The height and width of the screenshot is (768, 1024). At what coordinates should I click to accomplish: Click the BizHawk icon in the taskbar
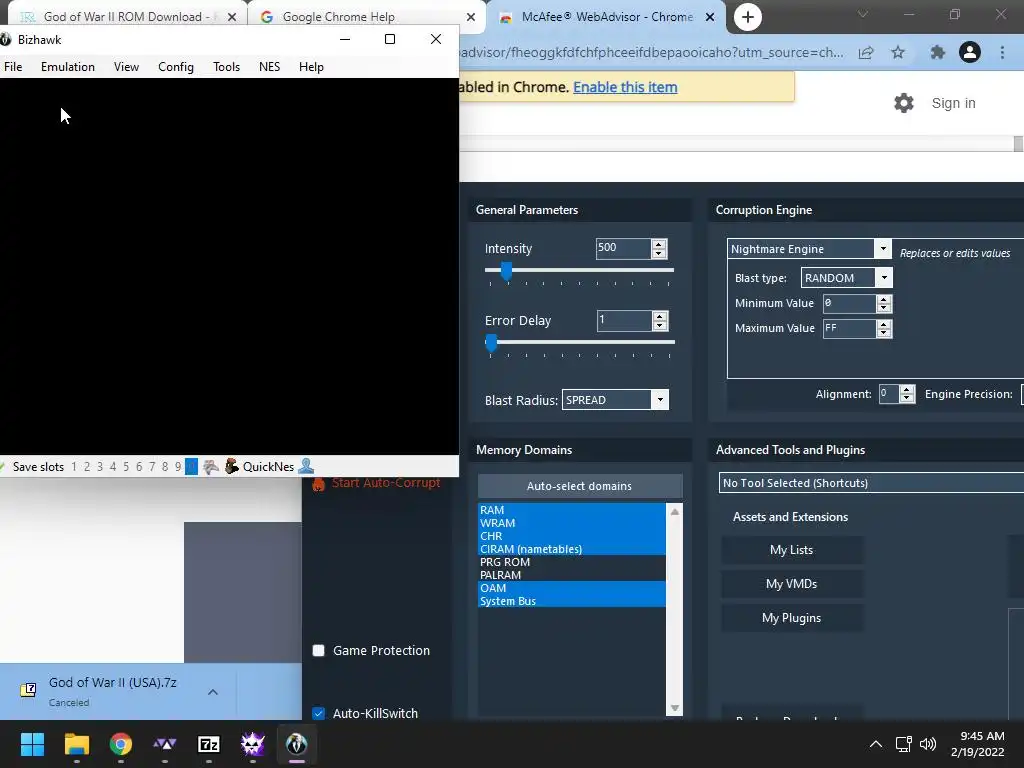pyautogui.click(x=296, y=744)
